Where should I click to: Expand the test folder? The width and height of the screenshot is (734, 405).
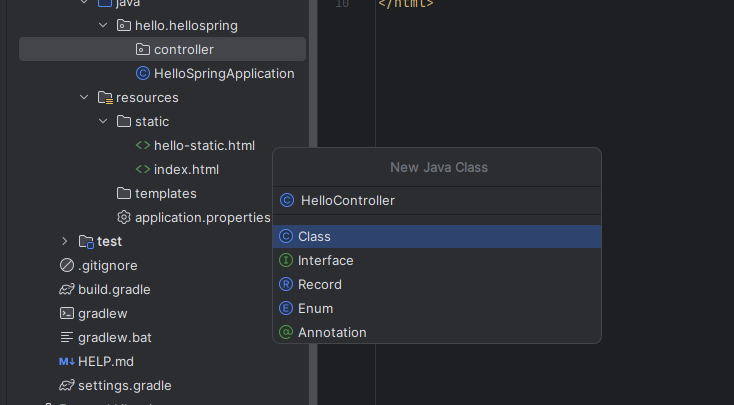[x=65, y=241]
